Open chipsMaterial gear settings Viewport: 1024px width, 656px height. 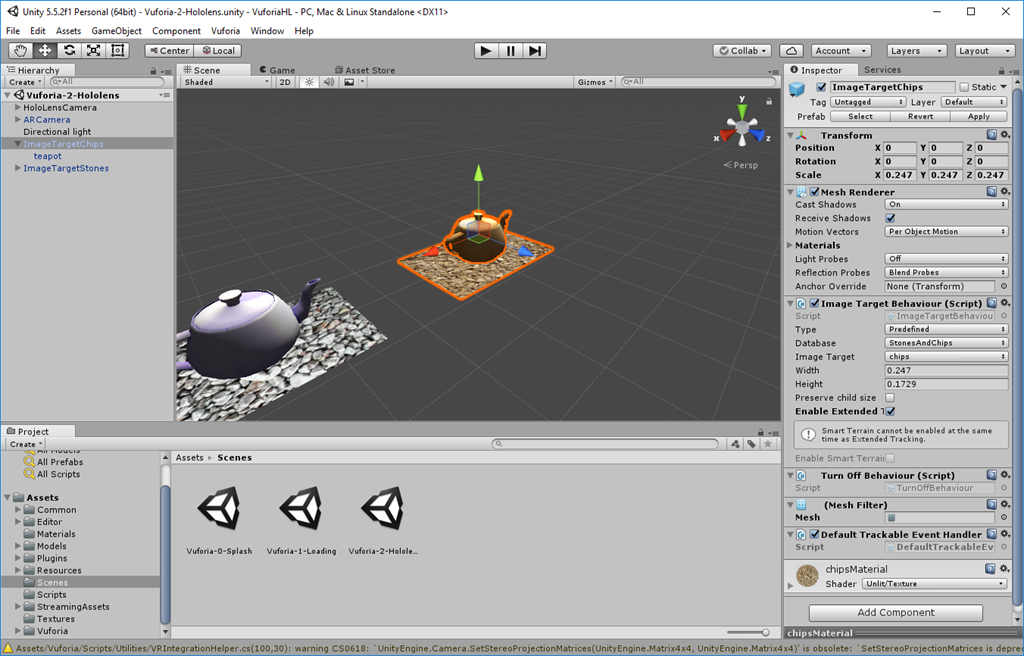tap(1004, 568)
